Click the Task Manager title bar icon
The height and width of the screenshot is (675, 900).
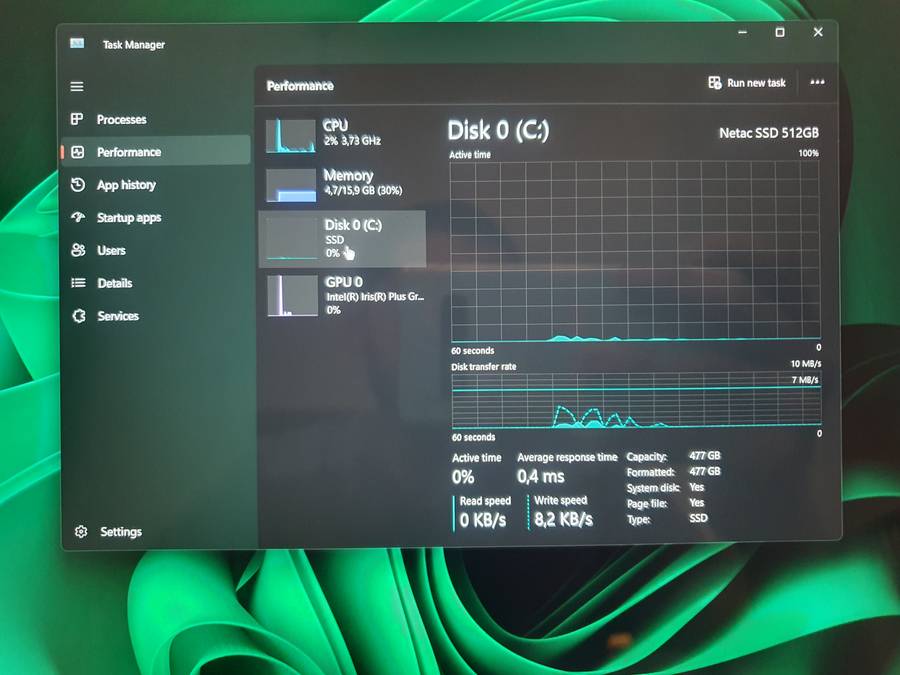click(77, 44)
